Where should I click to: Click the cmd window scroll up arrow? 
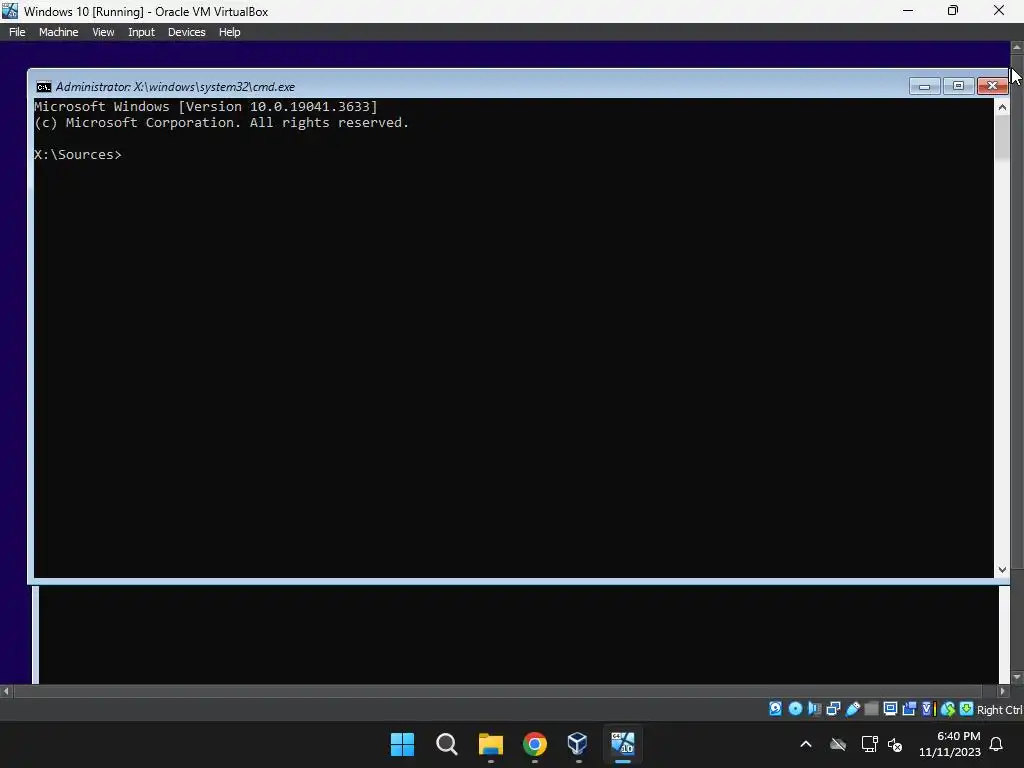tap(1002, 106)
